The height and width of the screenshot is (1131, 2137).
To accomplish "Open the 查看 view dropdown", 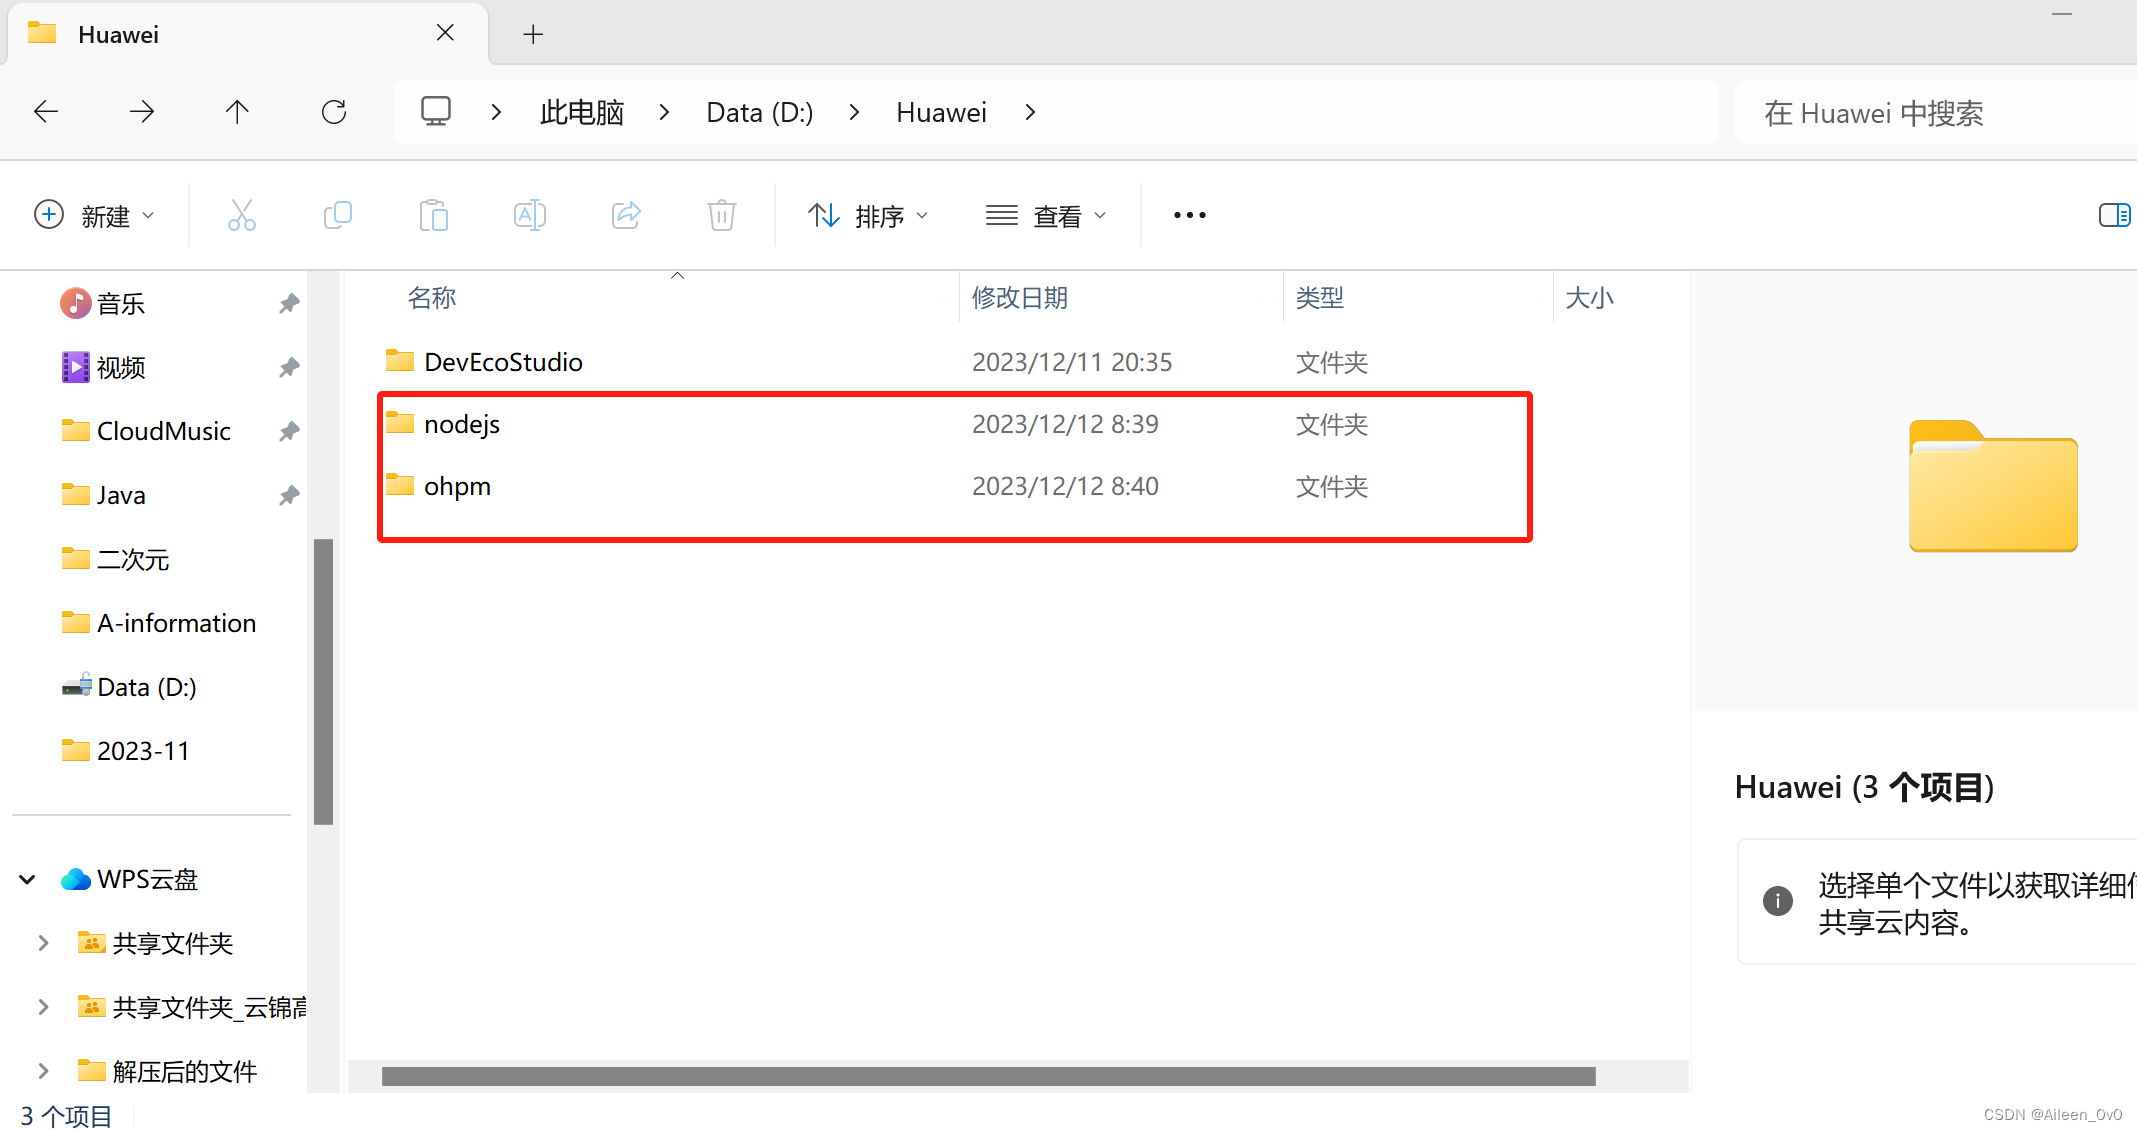I will [1045, 216].
